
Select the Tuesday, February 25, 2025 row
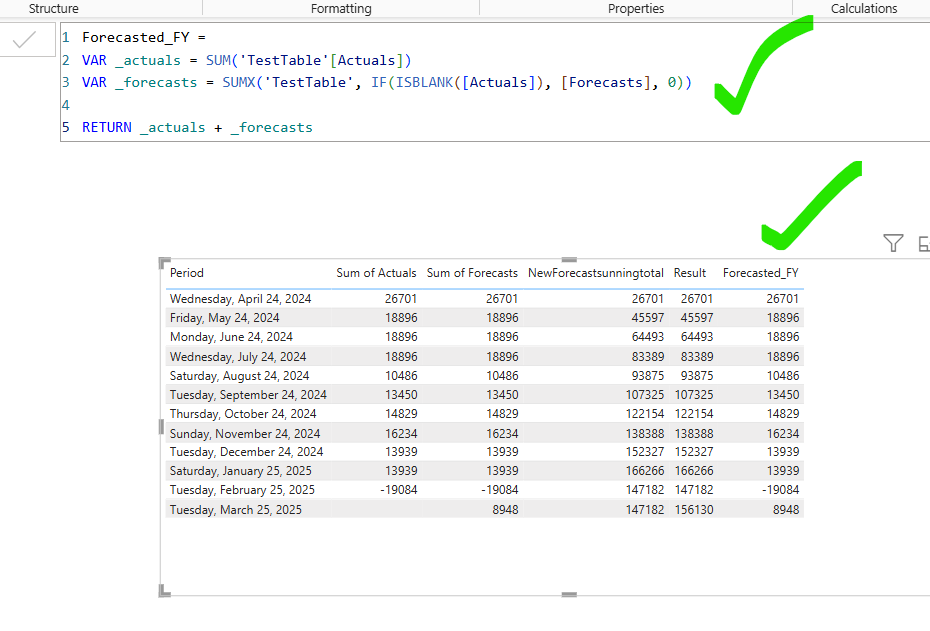[485, 490]
